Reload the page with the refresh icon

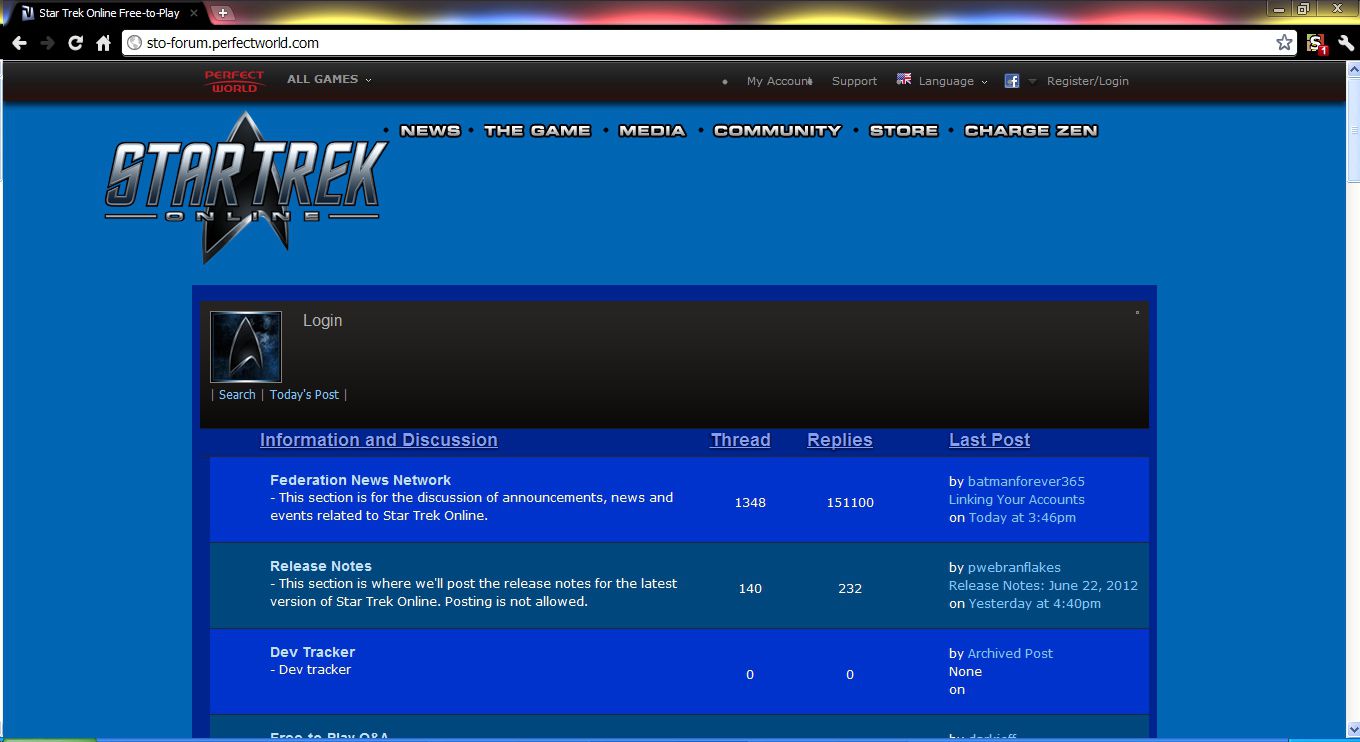pyautogui.click(x=75, y=43)
